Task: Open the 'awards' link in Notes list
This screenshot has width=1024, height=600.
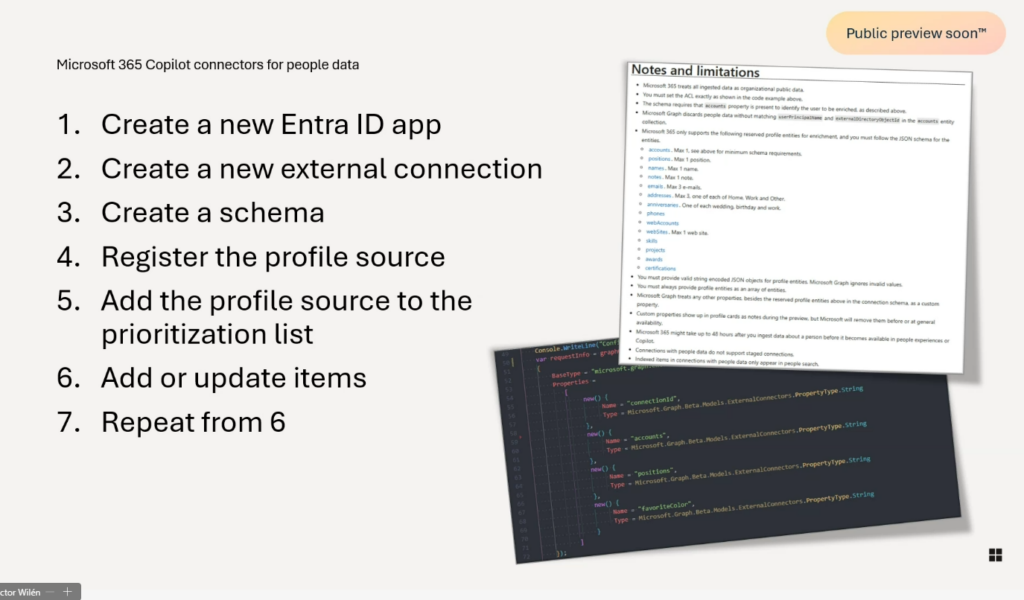Action: pyautogui.click(x=654, y=259)
